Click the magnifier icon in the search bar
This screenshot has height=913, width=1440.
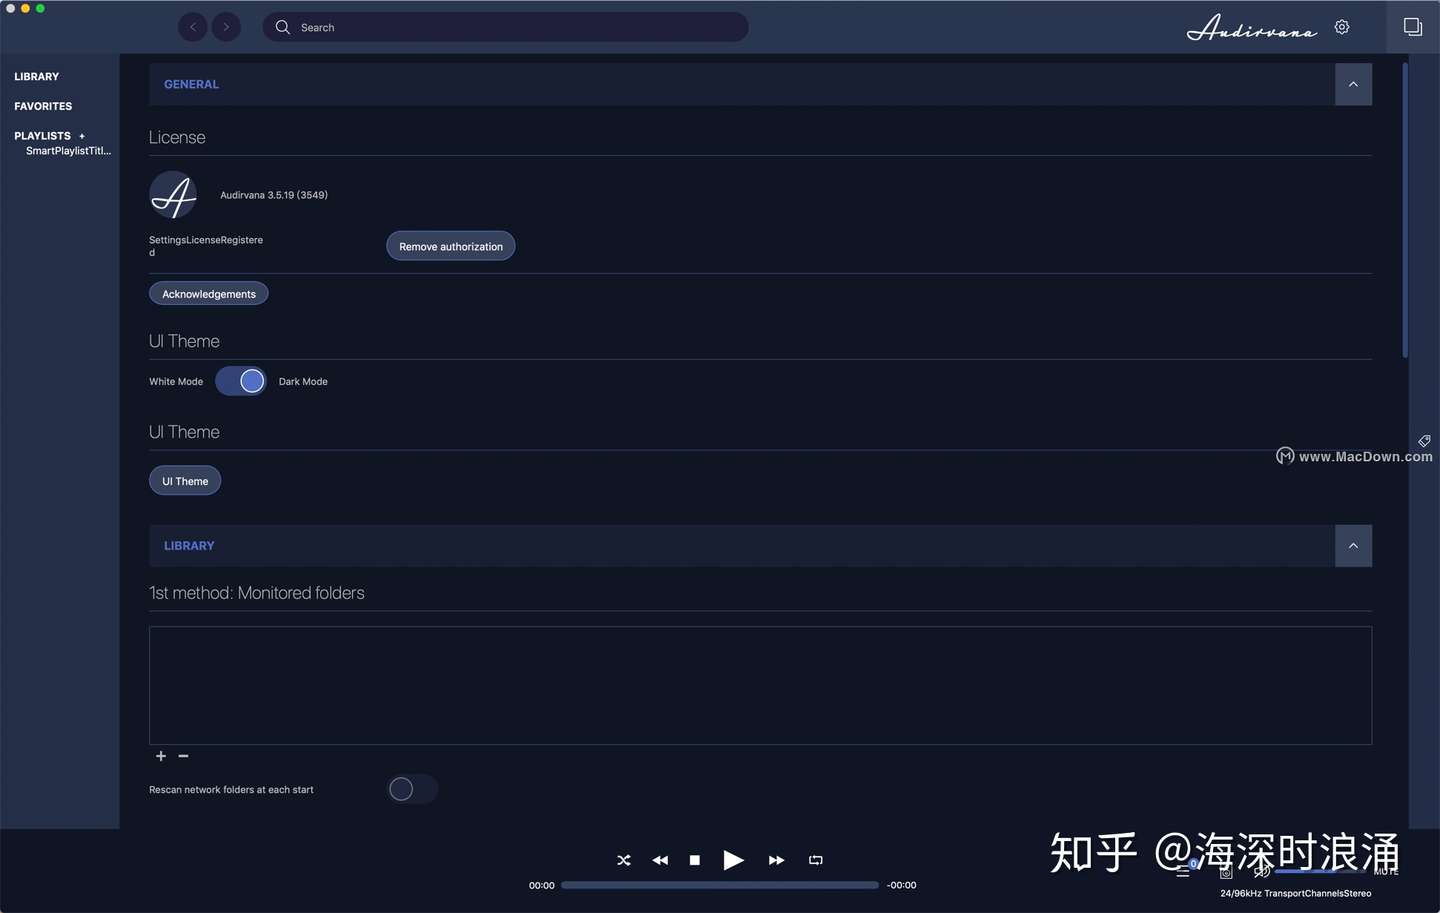pyautogui.click(x=283, y=27)
